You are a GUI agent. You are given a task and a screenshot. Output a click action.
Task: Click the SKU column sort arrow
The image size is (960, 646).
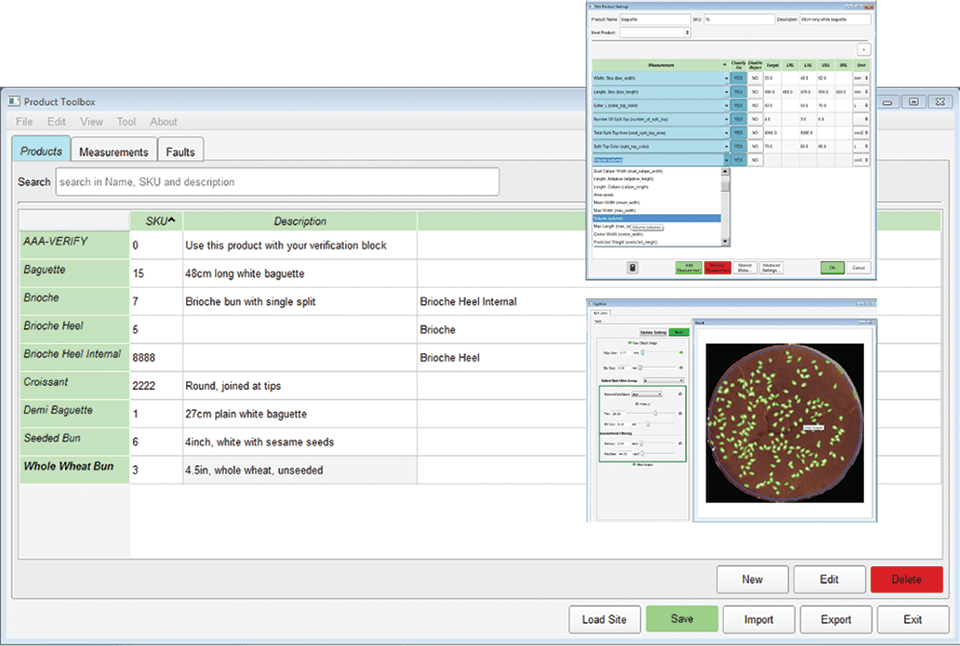coord(172,220)
